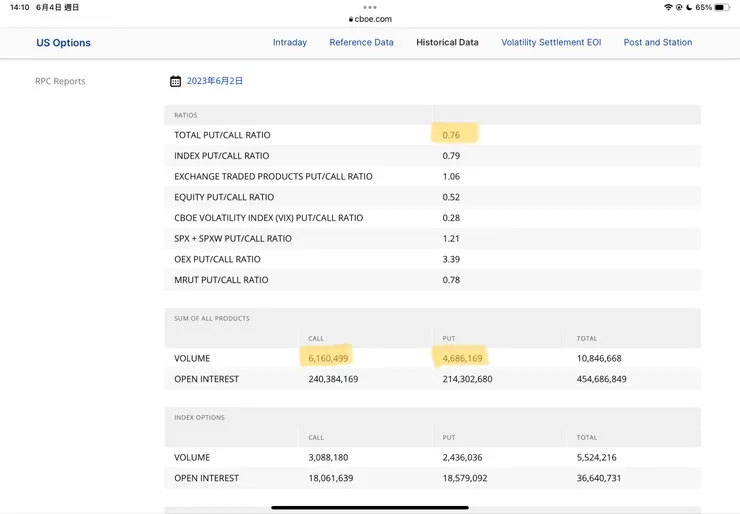Click the calendar icon beside the date
This screenshot has width=740, height=514.
pyautogui.click(x=176, y=81)
